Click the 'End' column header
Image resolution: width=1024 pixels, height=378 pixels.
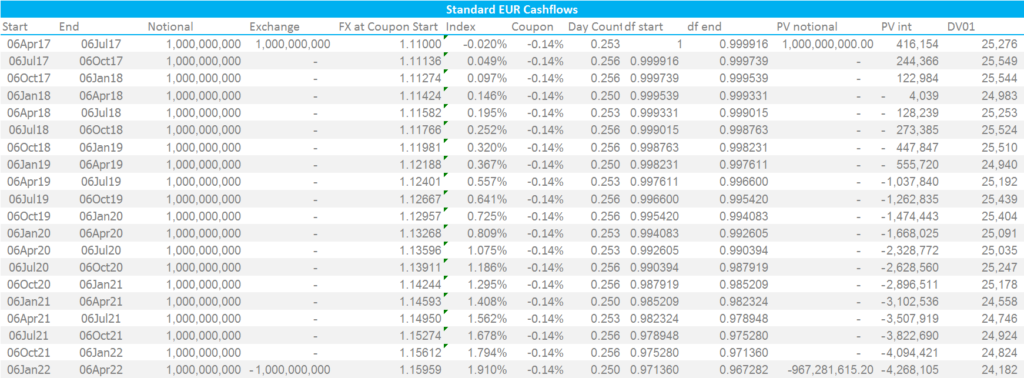click(x=69, y=27)
